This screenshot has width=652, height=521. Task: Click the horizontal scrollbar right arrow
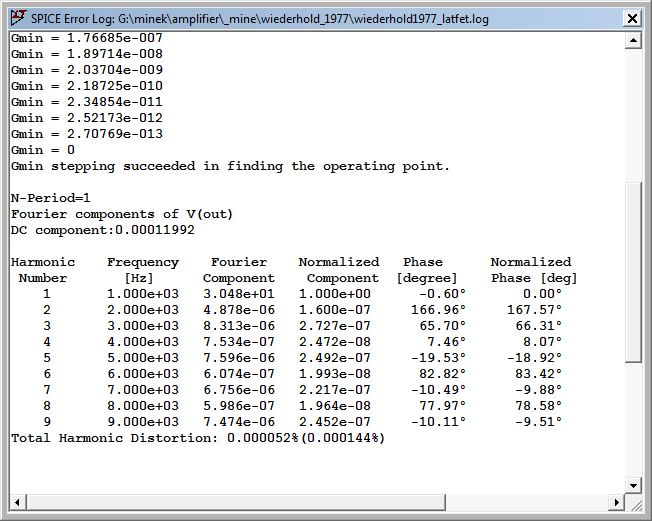(617, 502)
